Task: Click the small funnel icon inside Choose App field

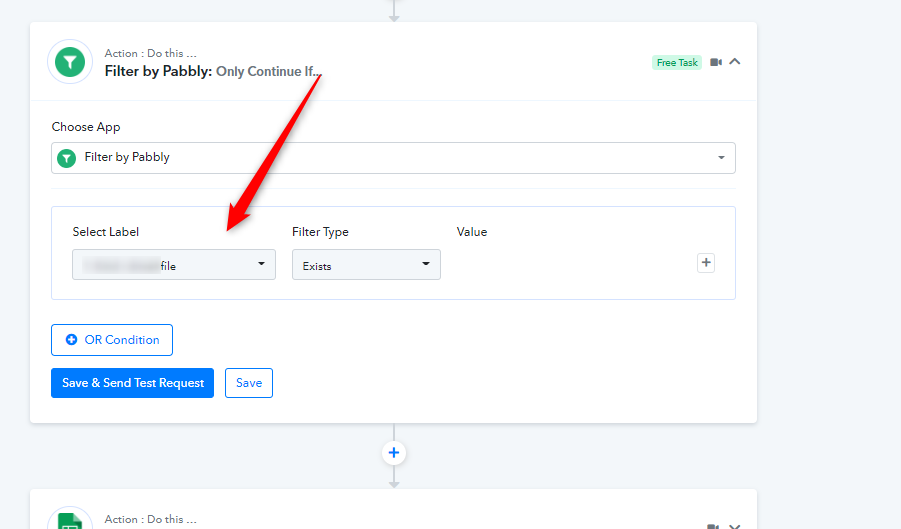Action: click(x=67, y=158)
